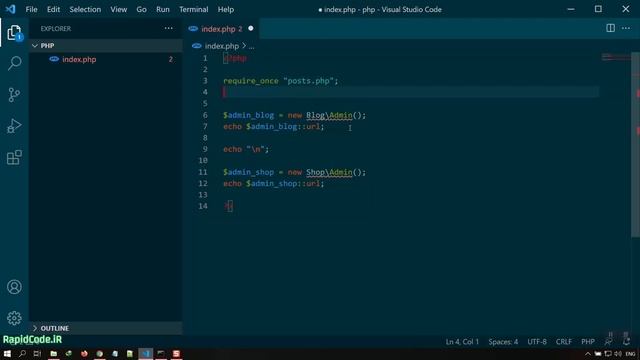Open the Accounts menu icon
The width and height of the screenshot is (640, 360).
(14, 287)
